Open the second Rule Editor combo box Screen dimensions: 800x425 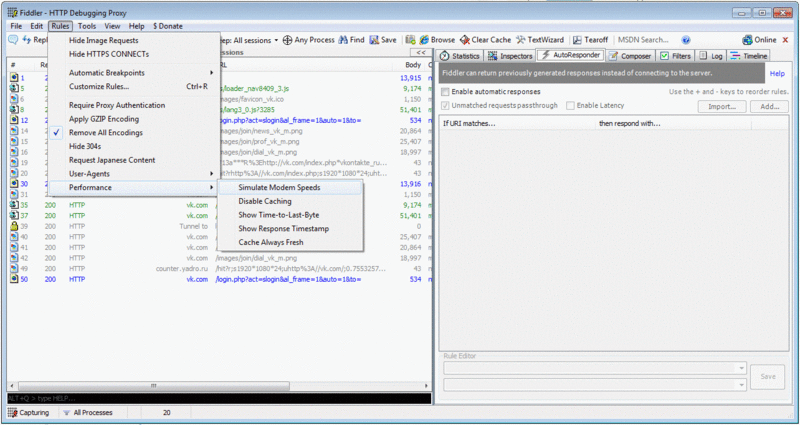point(595,384)
